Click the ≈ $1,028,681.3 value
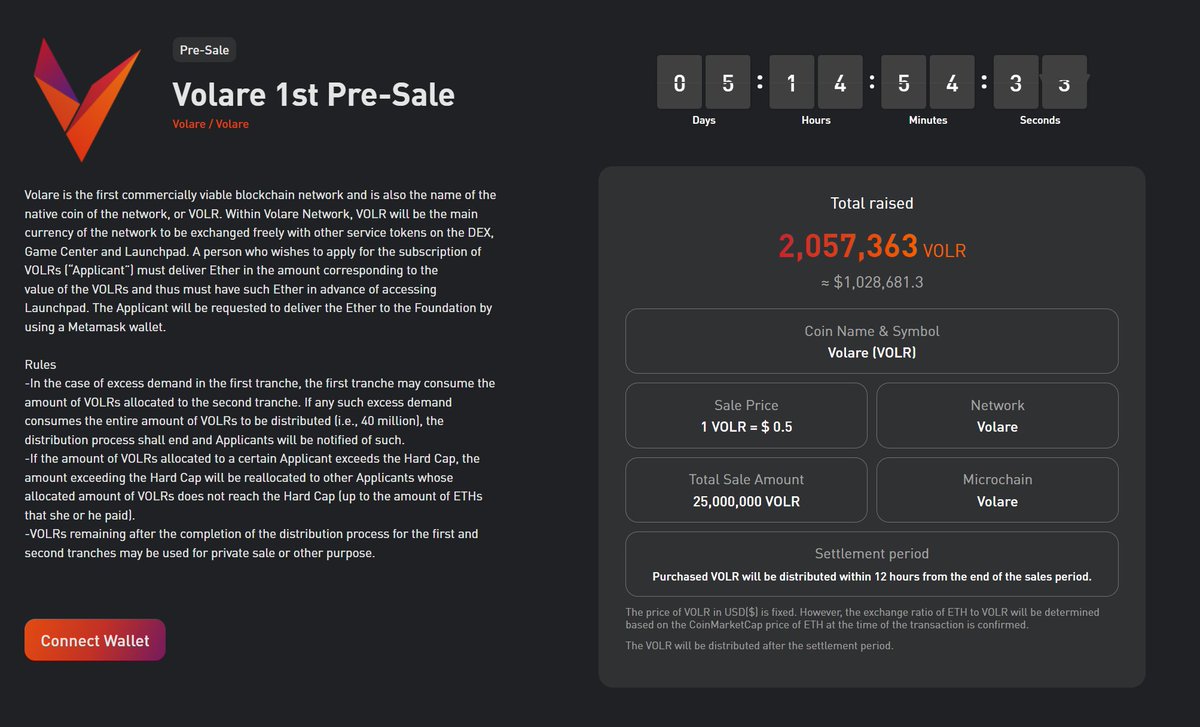This screenshot has height=727, width=1200. point(872,283)
